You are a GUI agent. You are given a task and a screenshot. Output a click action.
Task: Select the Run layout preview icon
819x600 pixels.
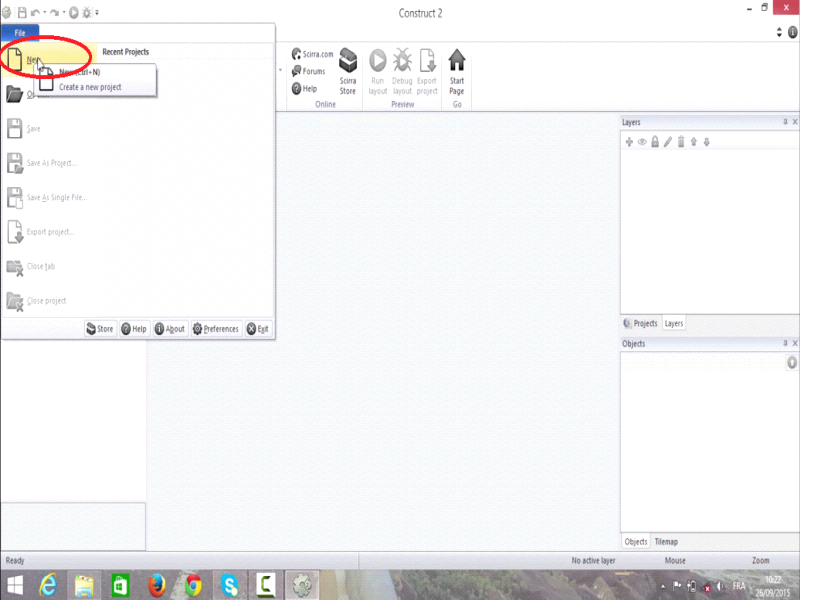(377, 58)
